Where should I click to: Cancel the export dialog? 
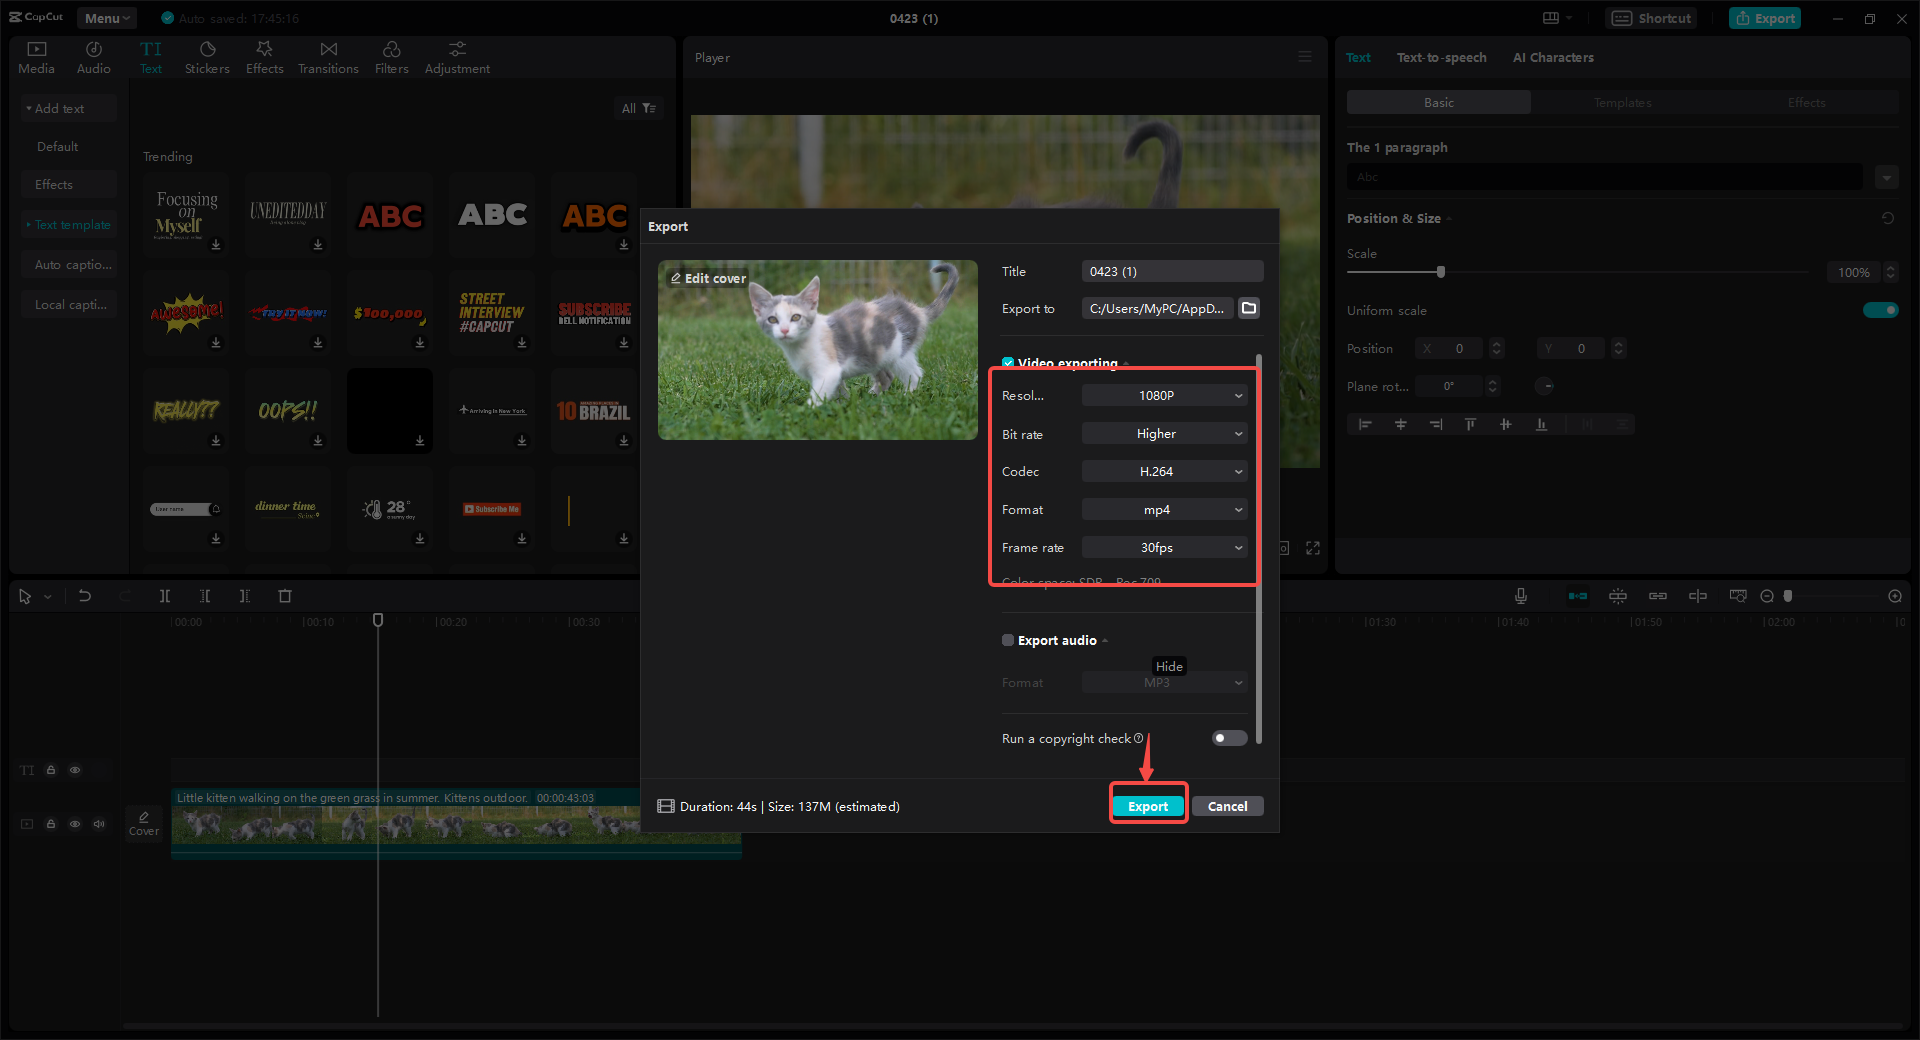1227,806
